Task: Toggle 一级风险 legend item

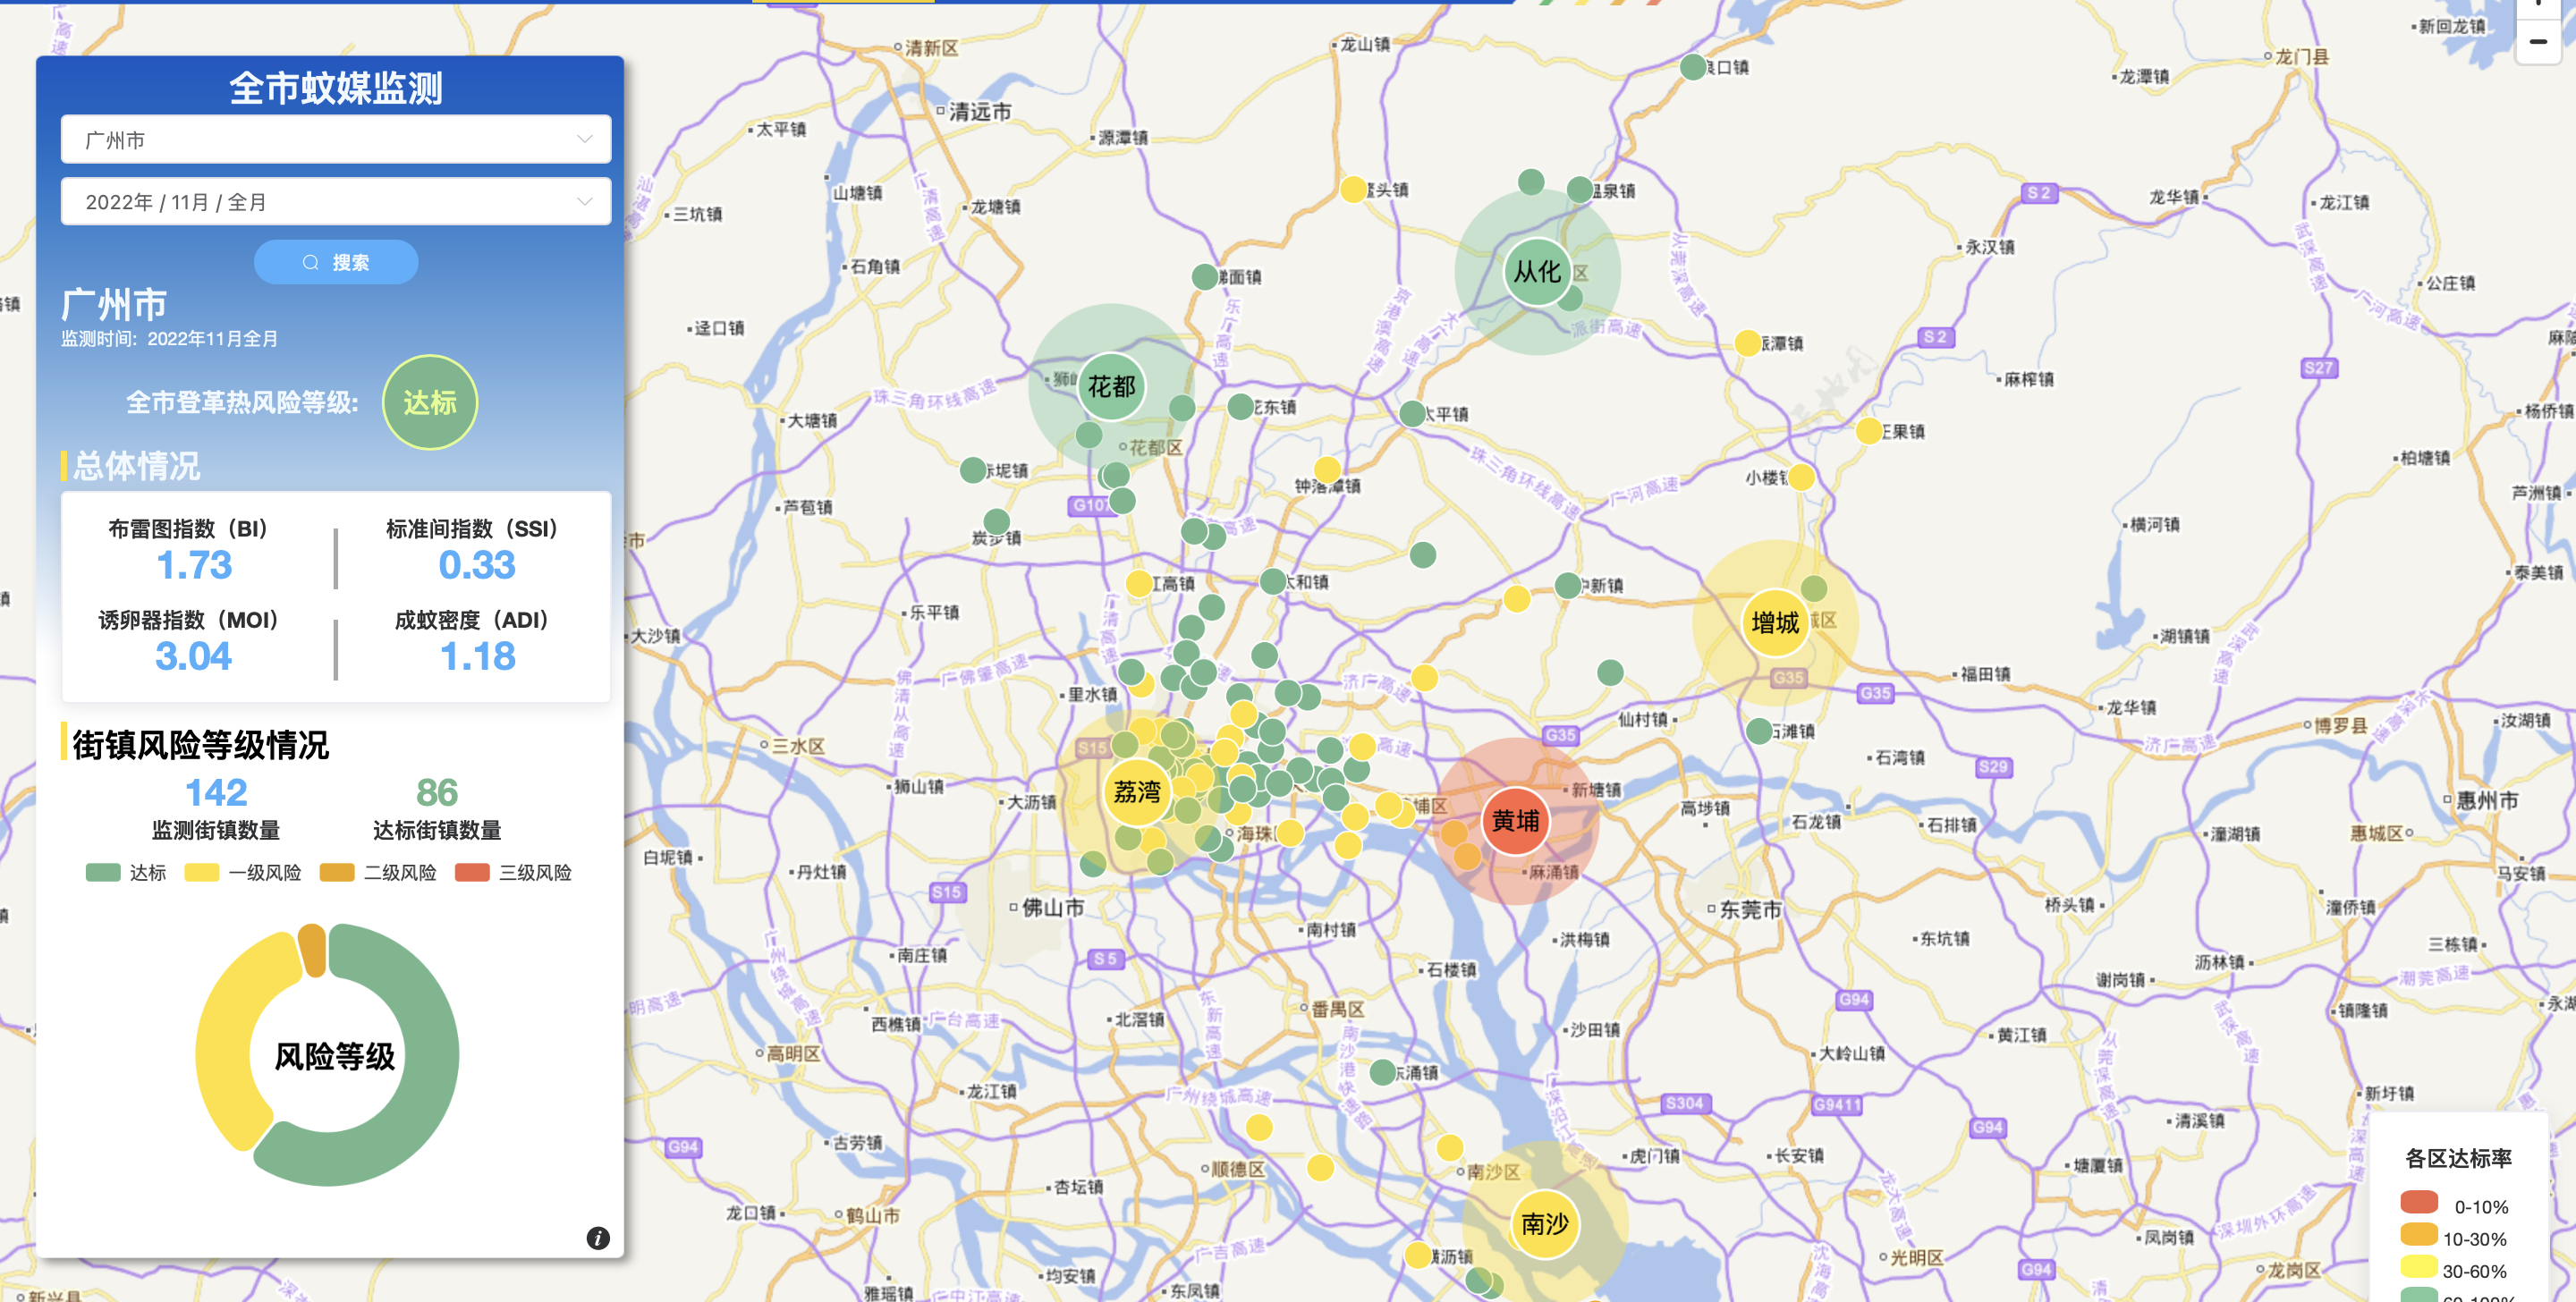Action: point(243,872)
